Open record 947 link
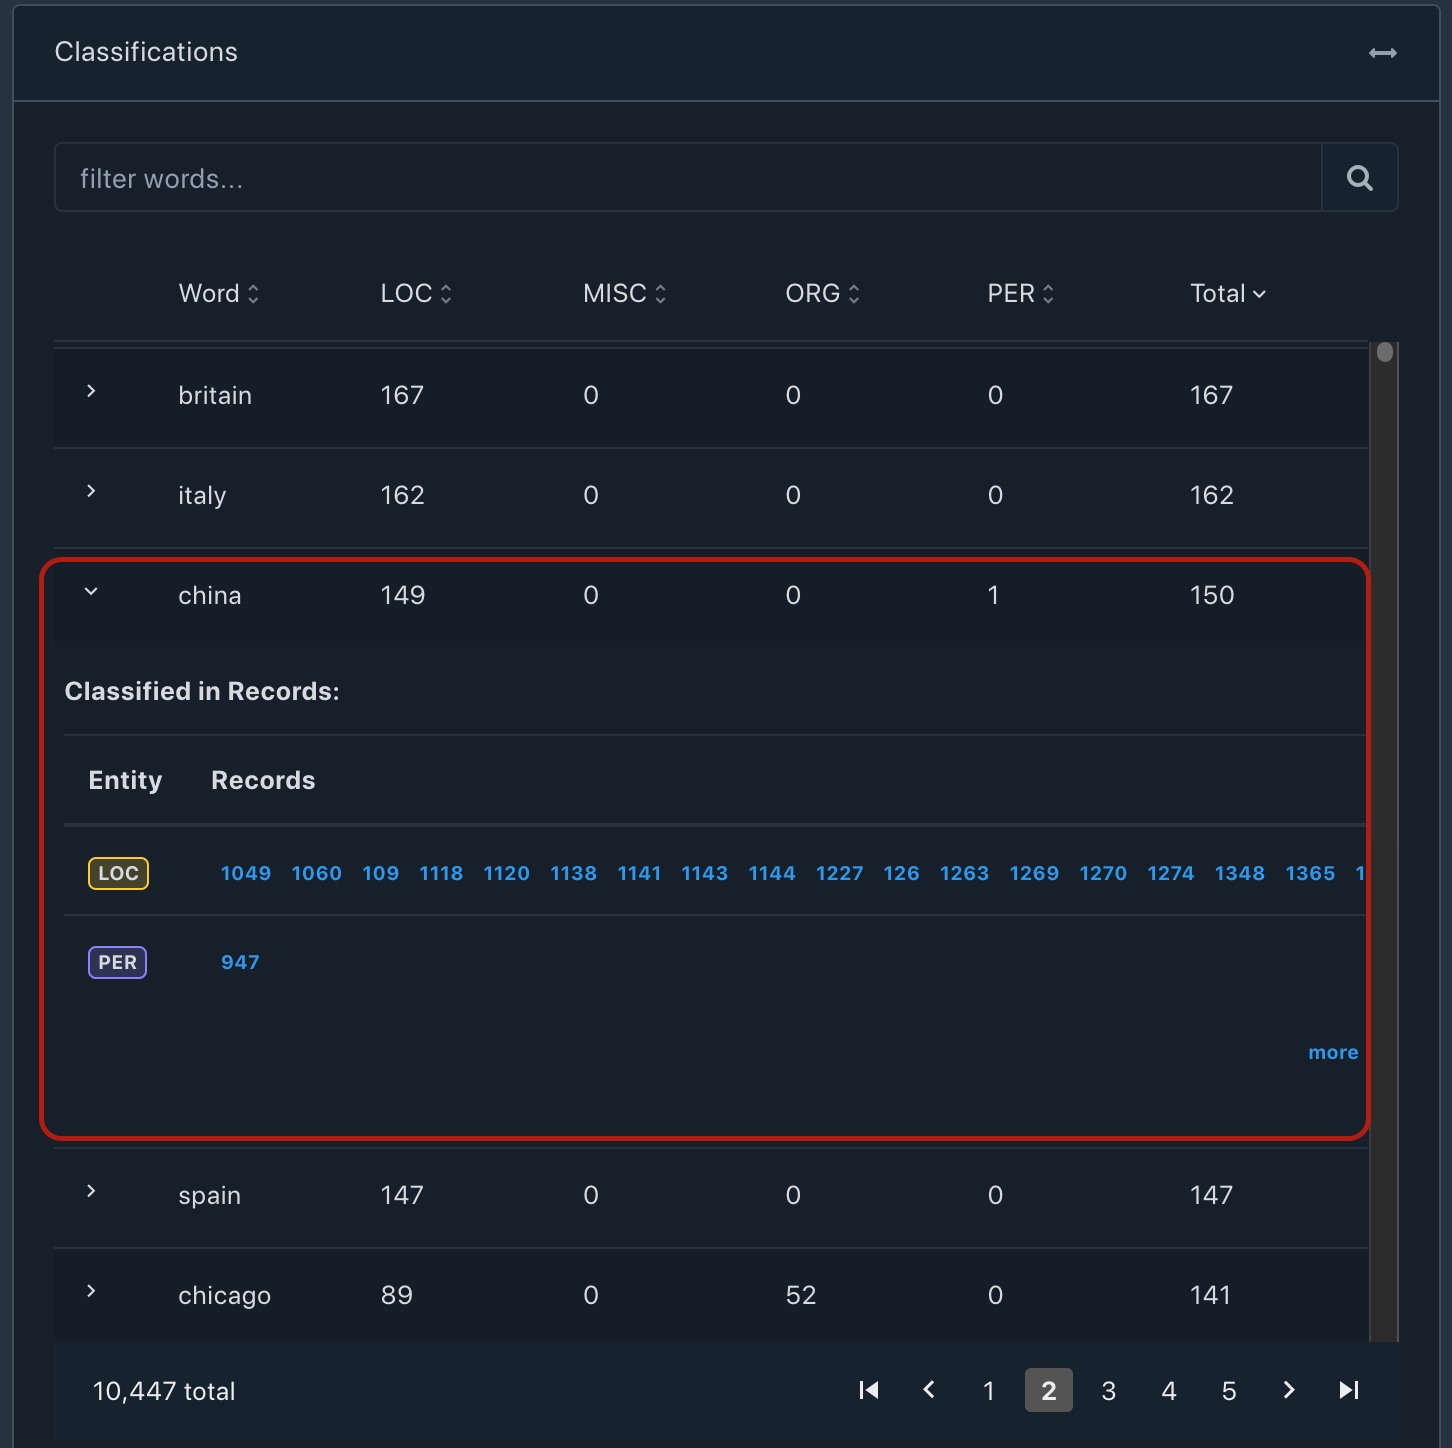1452x1448 pixels. click(x=240, y=962)
